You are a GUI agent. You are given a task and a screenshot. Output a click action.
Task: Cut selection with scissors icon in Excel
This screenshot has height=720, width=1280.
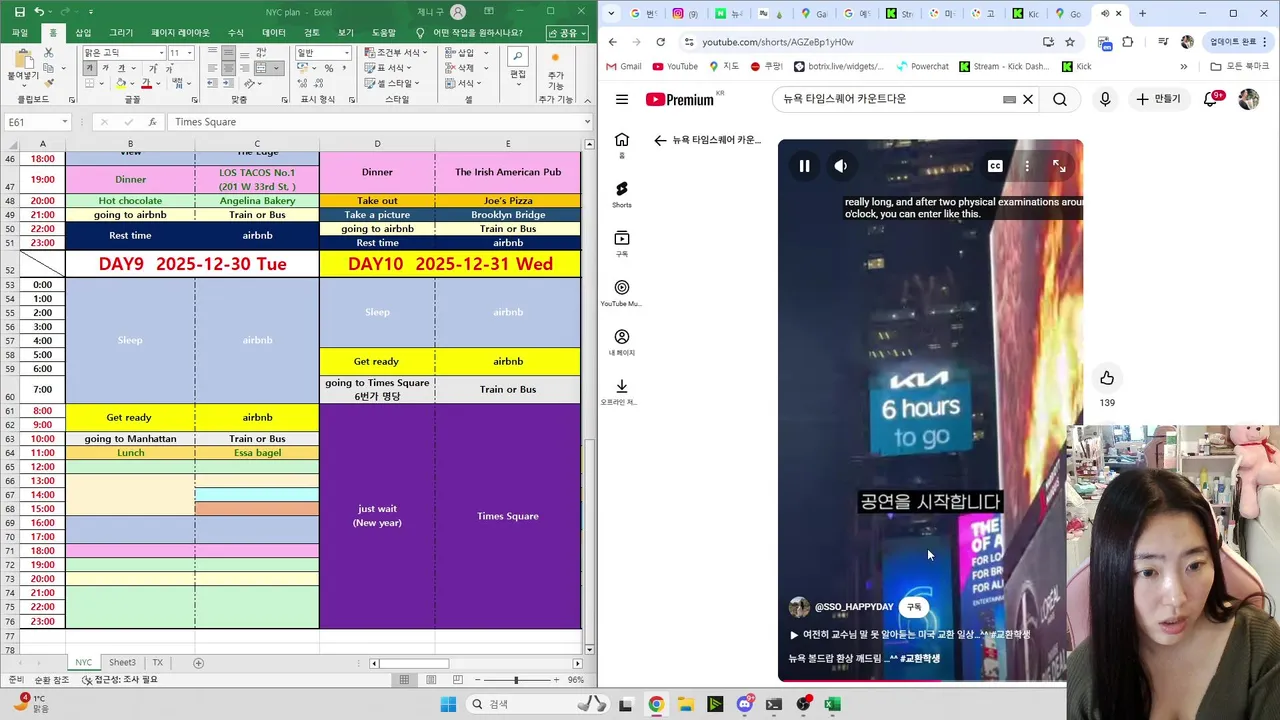click(48, 52)
